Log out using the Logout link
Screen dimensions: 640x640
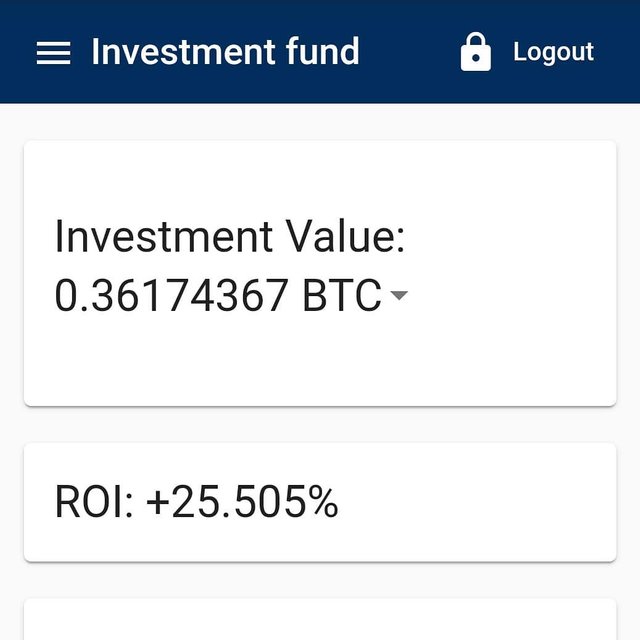(x=553, y=52)
